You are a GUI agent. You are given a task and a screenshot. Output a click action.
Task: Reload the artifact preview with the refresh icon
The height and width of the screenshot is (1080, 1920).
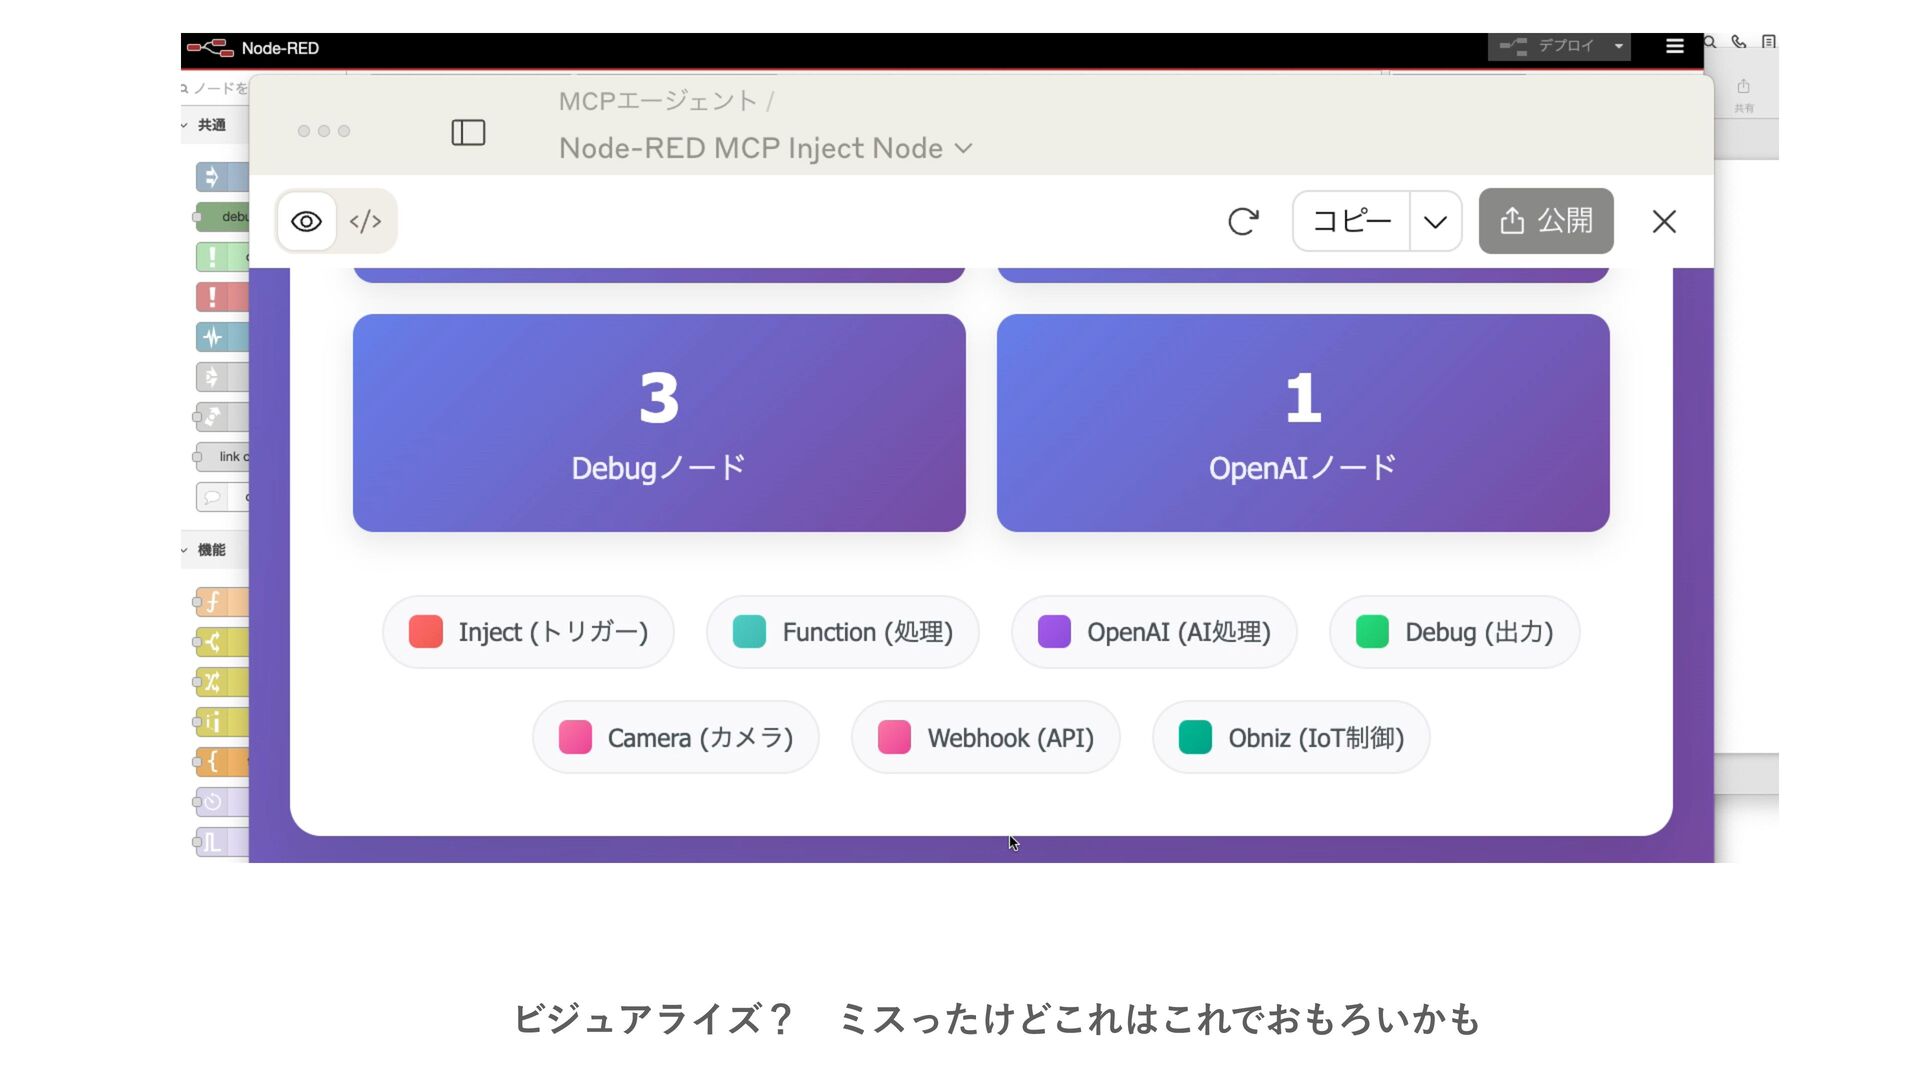[1243, 221]
